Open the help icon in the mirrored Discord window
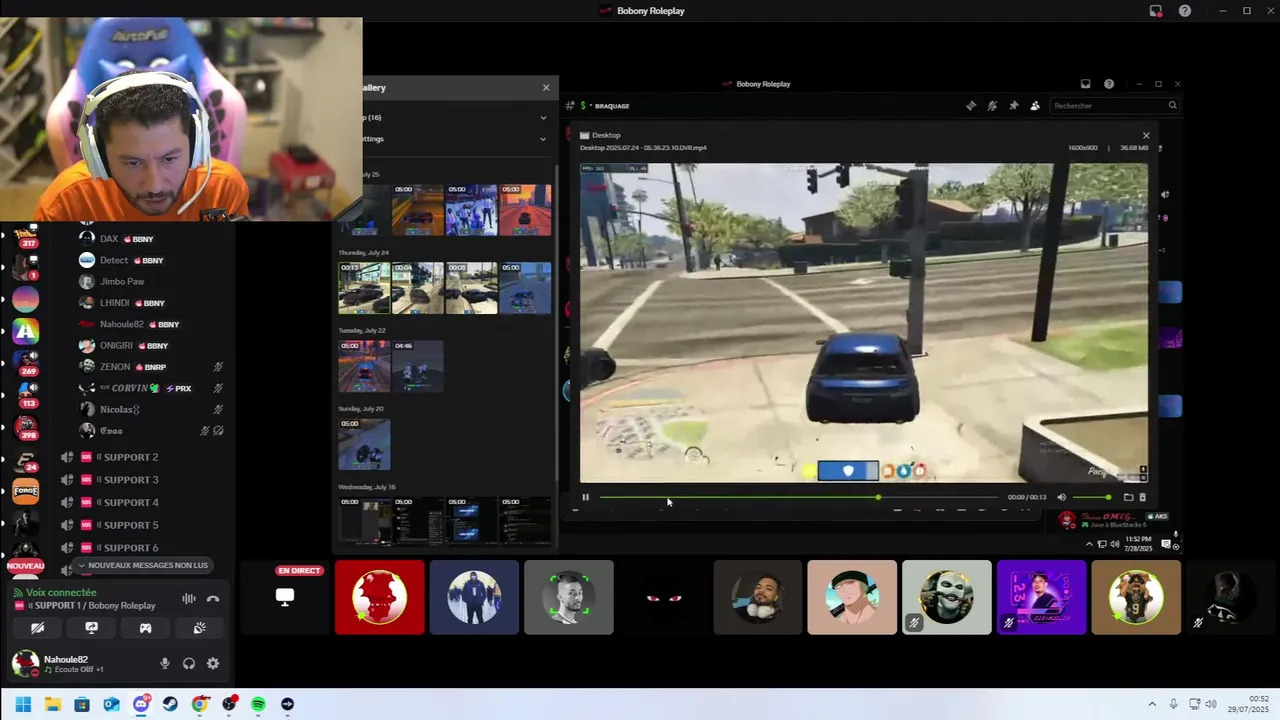This screenshot has width=1280, height=720. tap(1109, 84)
